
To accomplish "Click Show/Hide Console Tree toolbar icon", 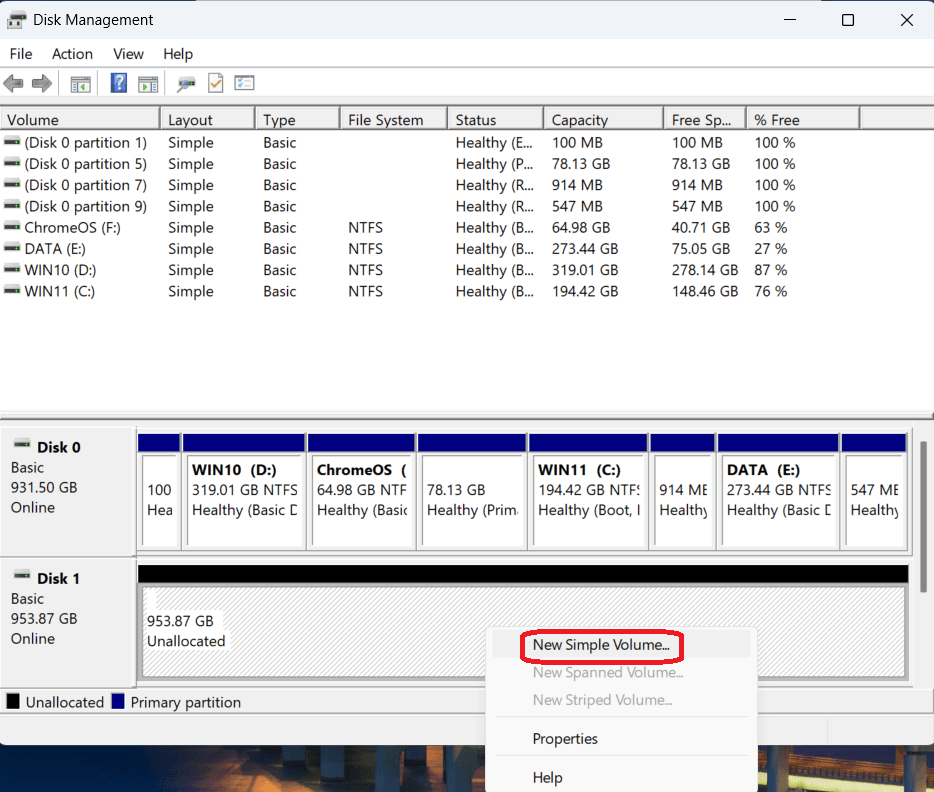I will [80, 84].
